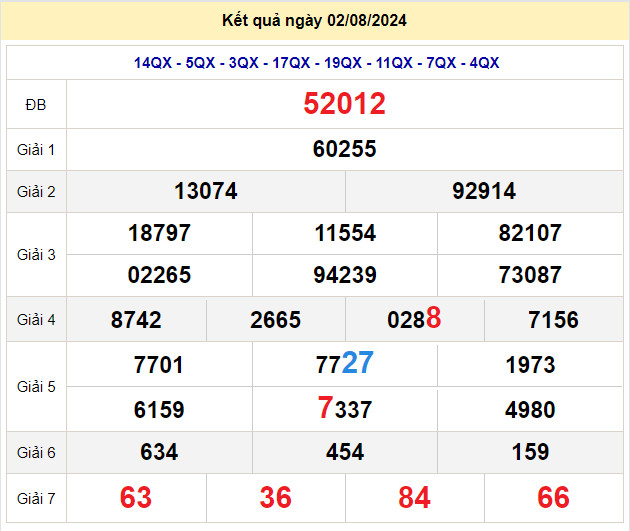Viewport: 630px width, 531px height.
Task: Select the number 634
Action: click(159, 452)
